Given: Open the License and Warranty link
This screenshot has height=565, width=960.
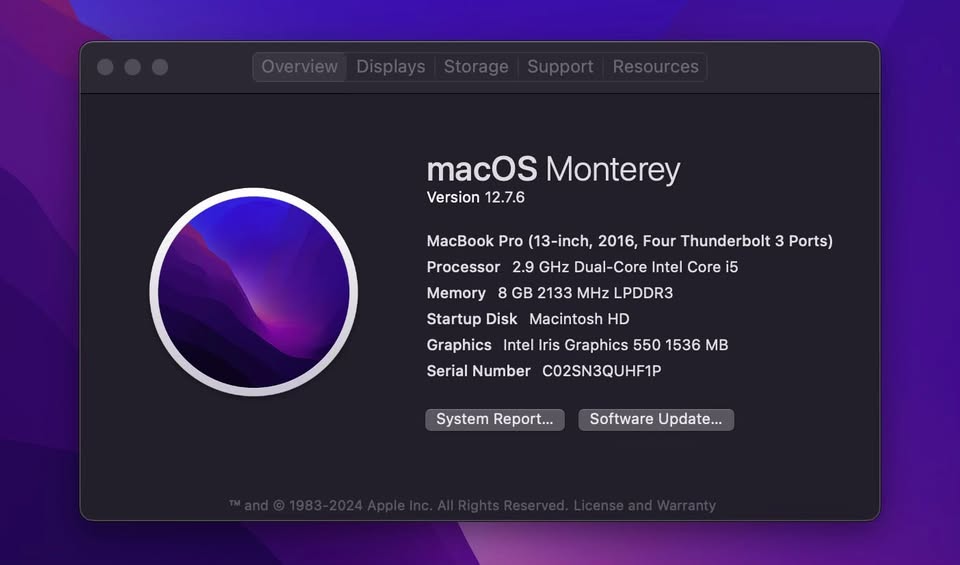Looking at the screenshot, I should point(644,505).
